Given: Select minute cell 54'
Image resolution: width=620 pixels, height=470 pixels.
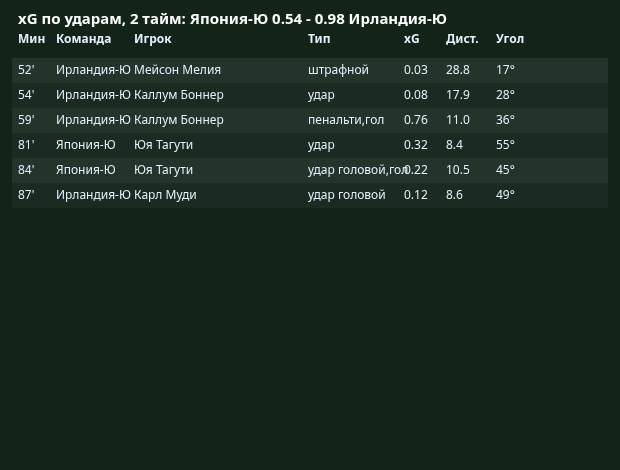Looking at the screenshot, I should point(26,95).
